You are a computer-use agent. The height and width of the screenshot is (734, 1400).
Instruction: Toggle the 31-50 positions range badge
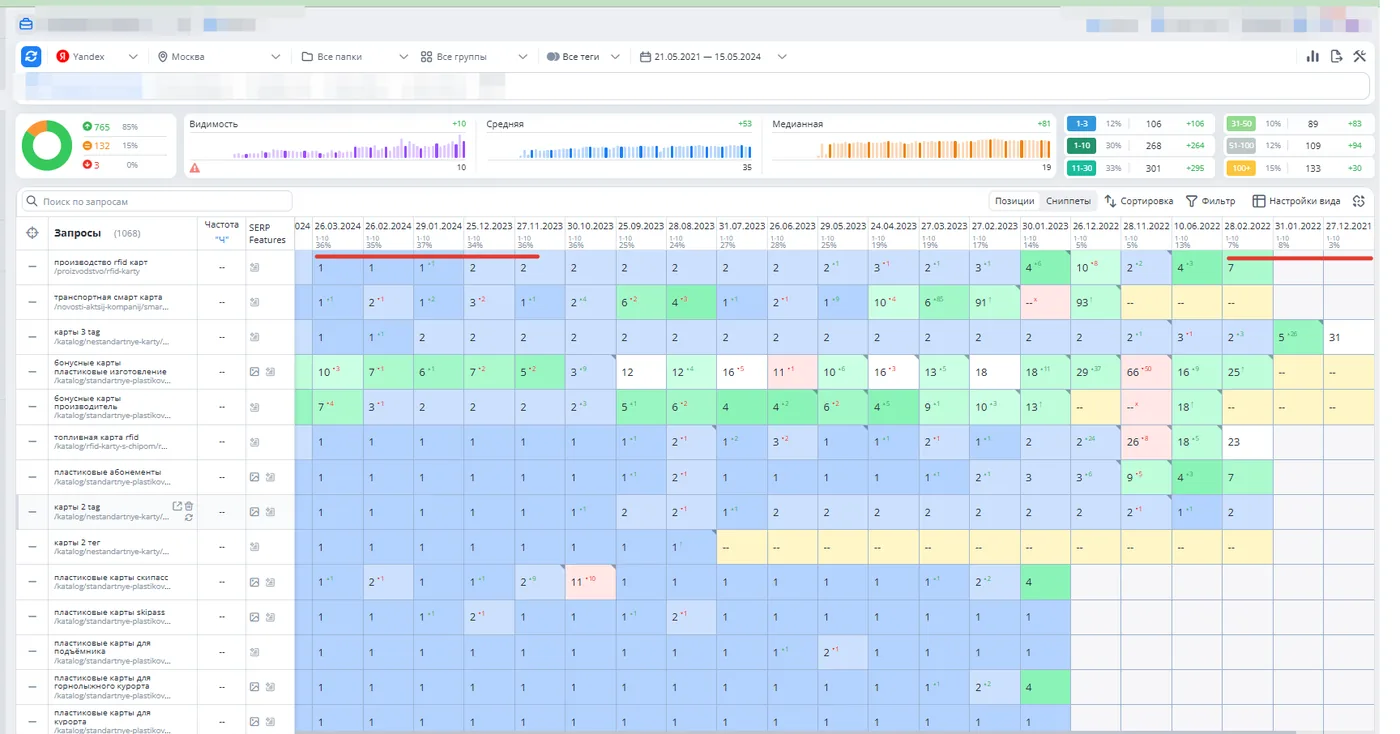click(1241, 124)
